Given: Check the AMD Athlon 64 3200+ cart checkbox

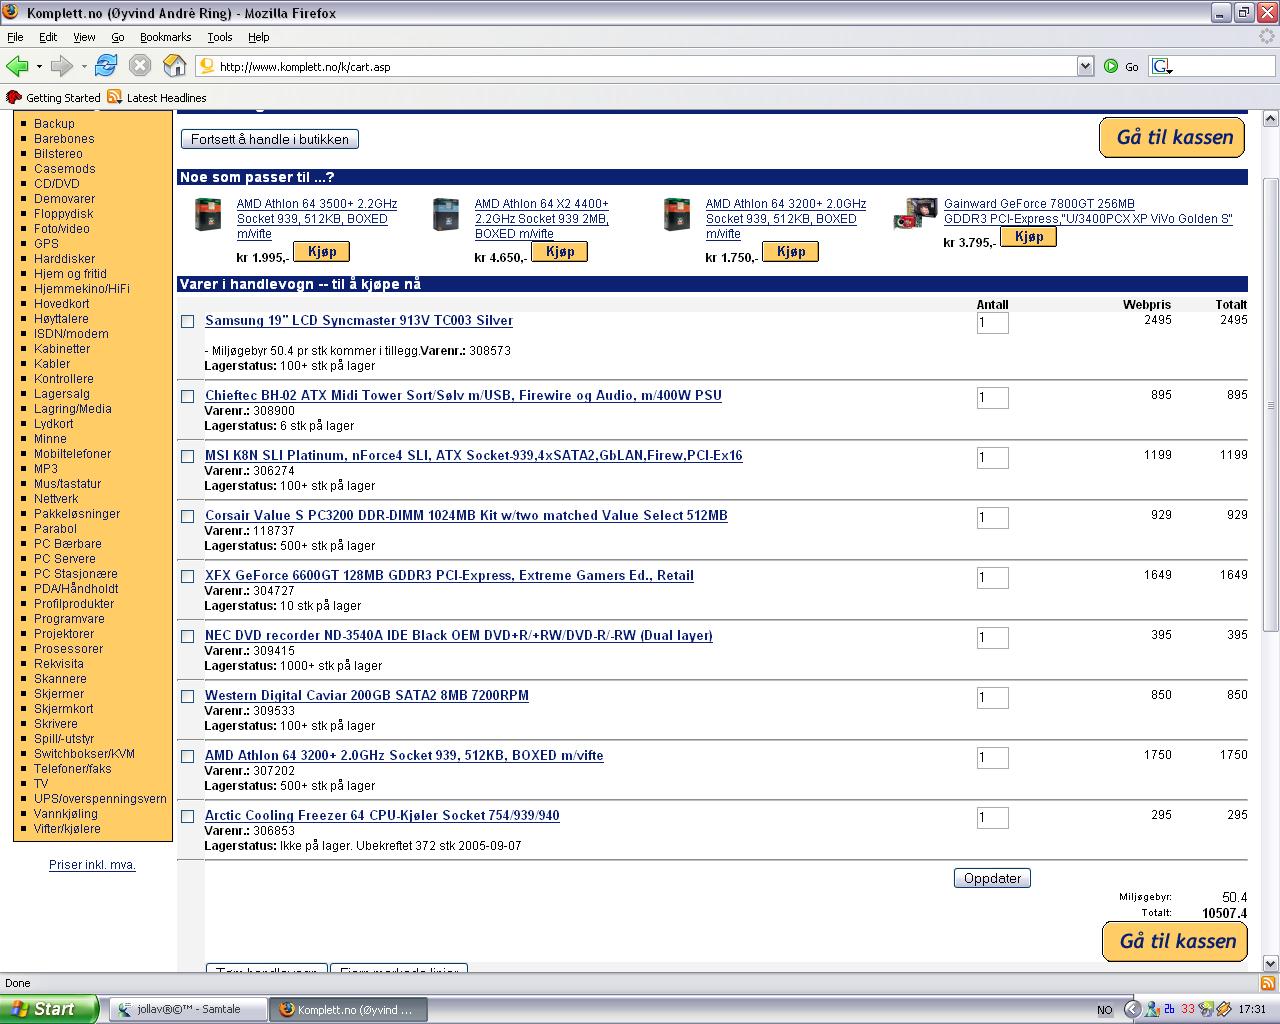Looking at the screenshot, I should (187, 756).
